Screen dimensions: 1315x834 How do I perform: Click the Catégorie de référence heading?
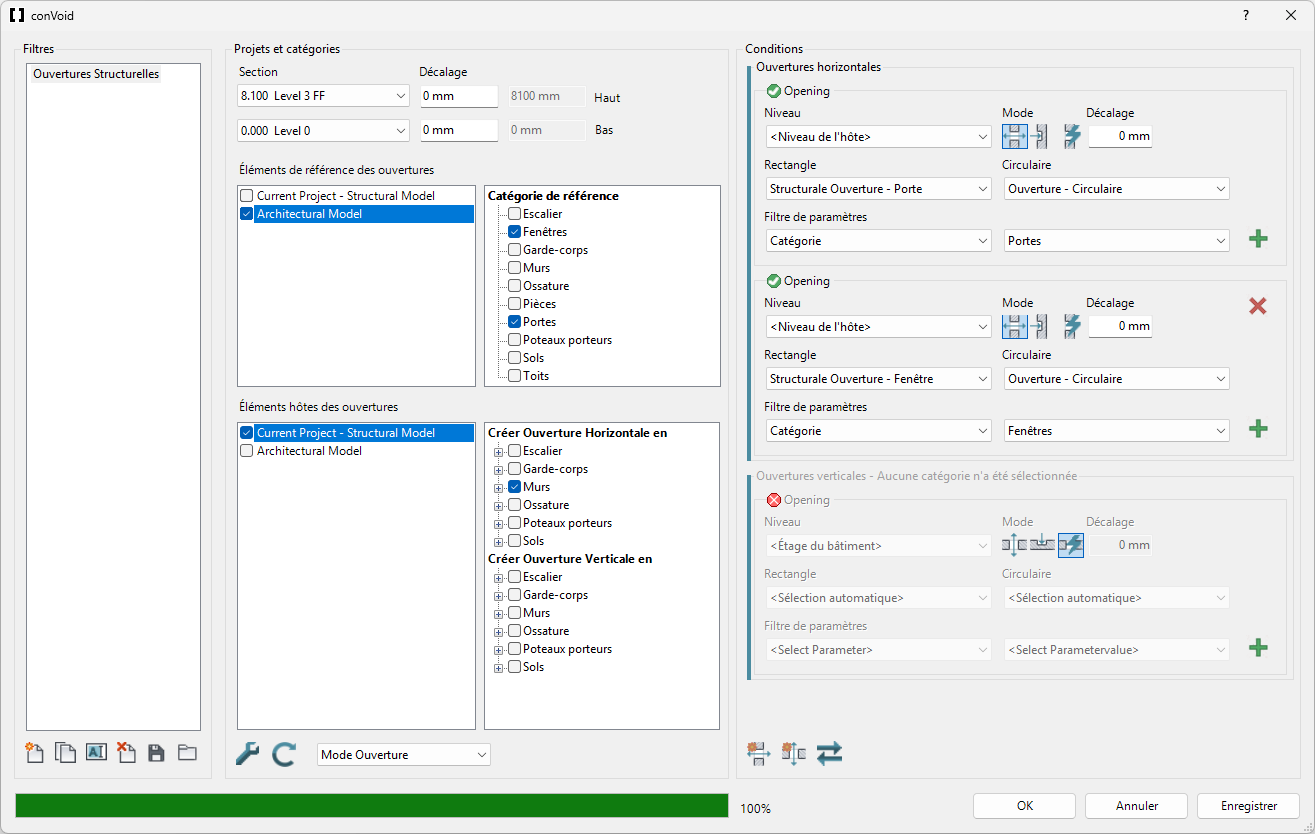[553, 196]
